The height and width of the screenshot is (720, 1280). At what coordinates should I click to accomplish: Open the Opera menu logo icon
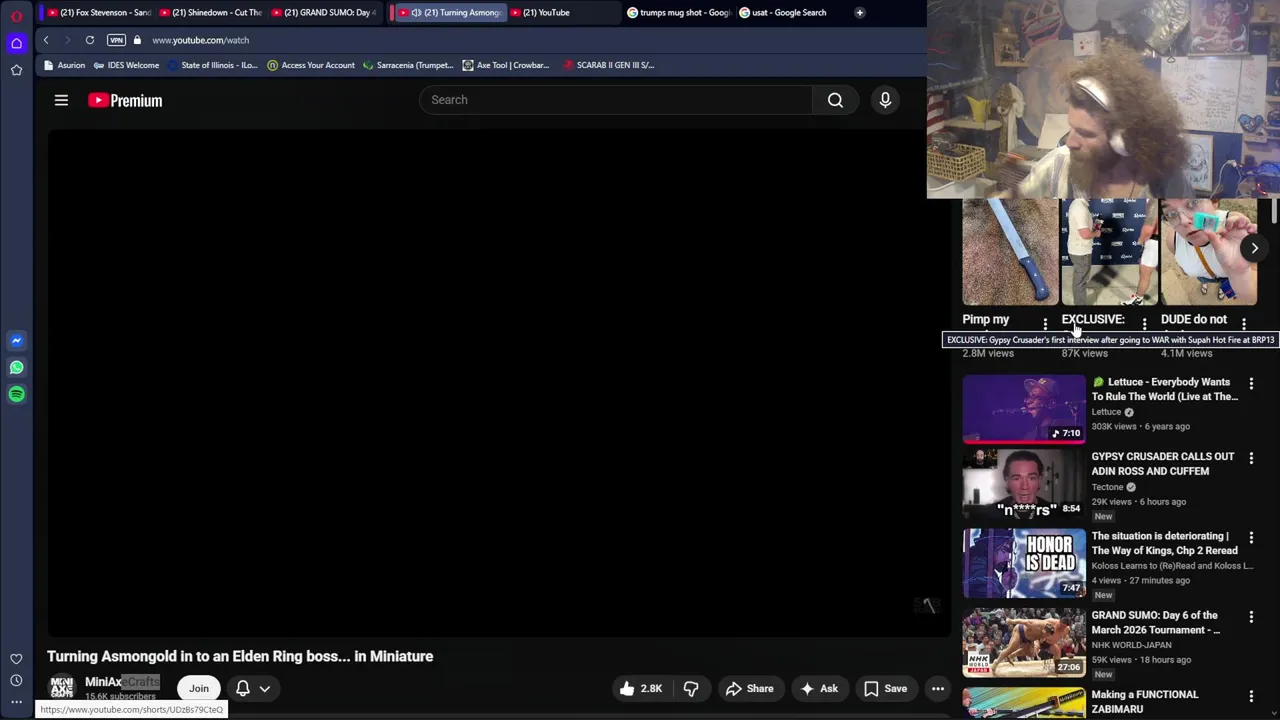pos(16,16)
